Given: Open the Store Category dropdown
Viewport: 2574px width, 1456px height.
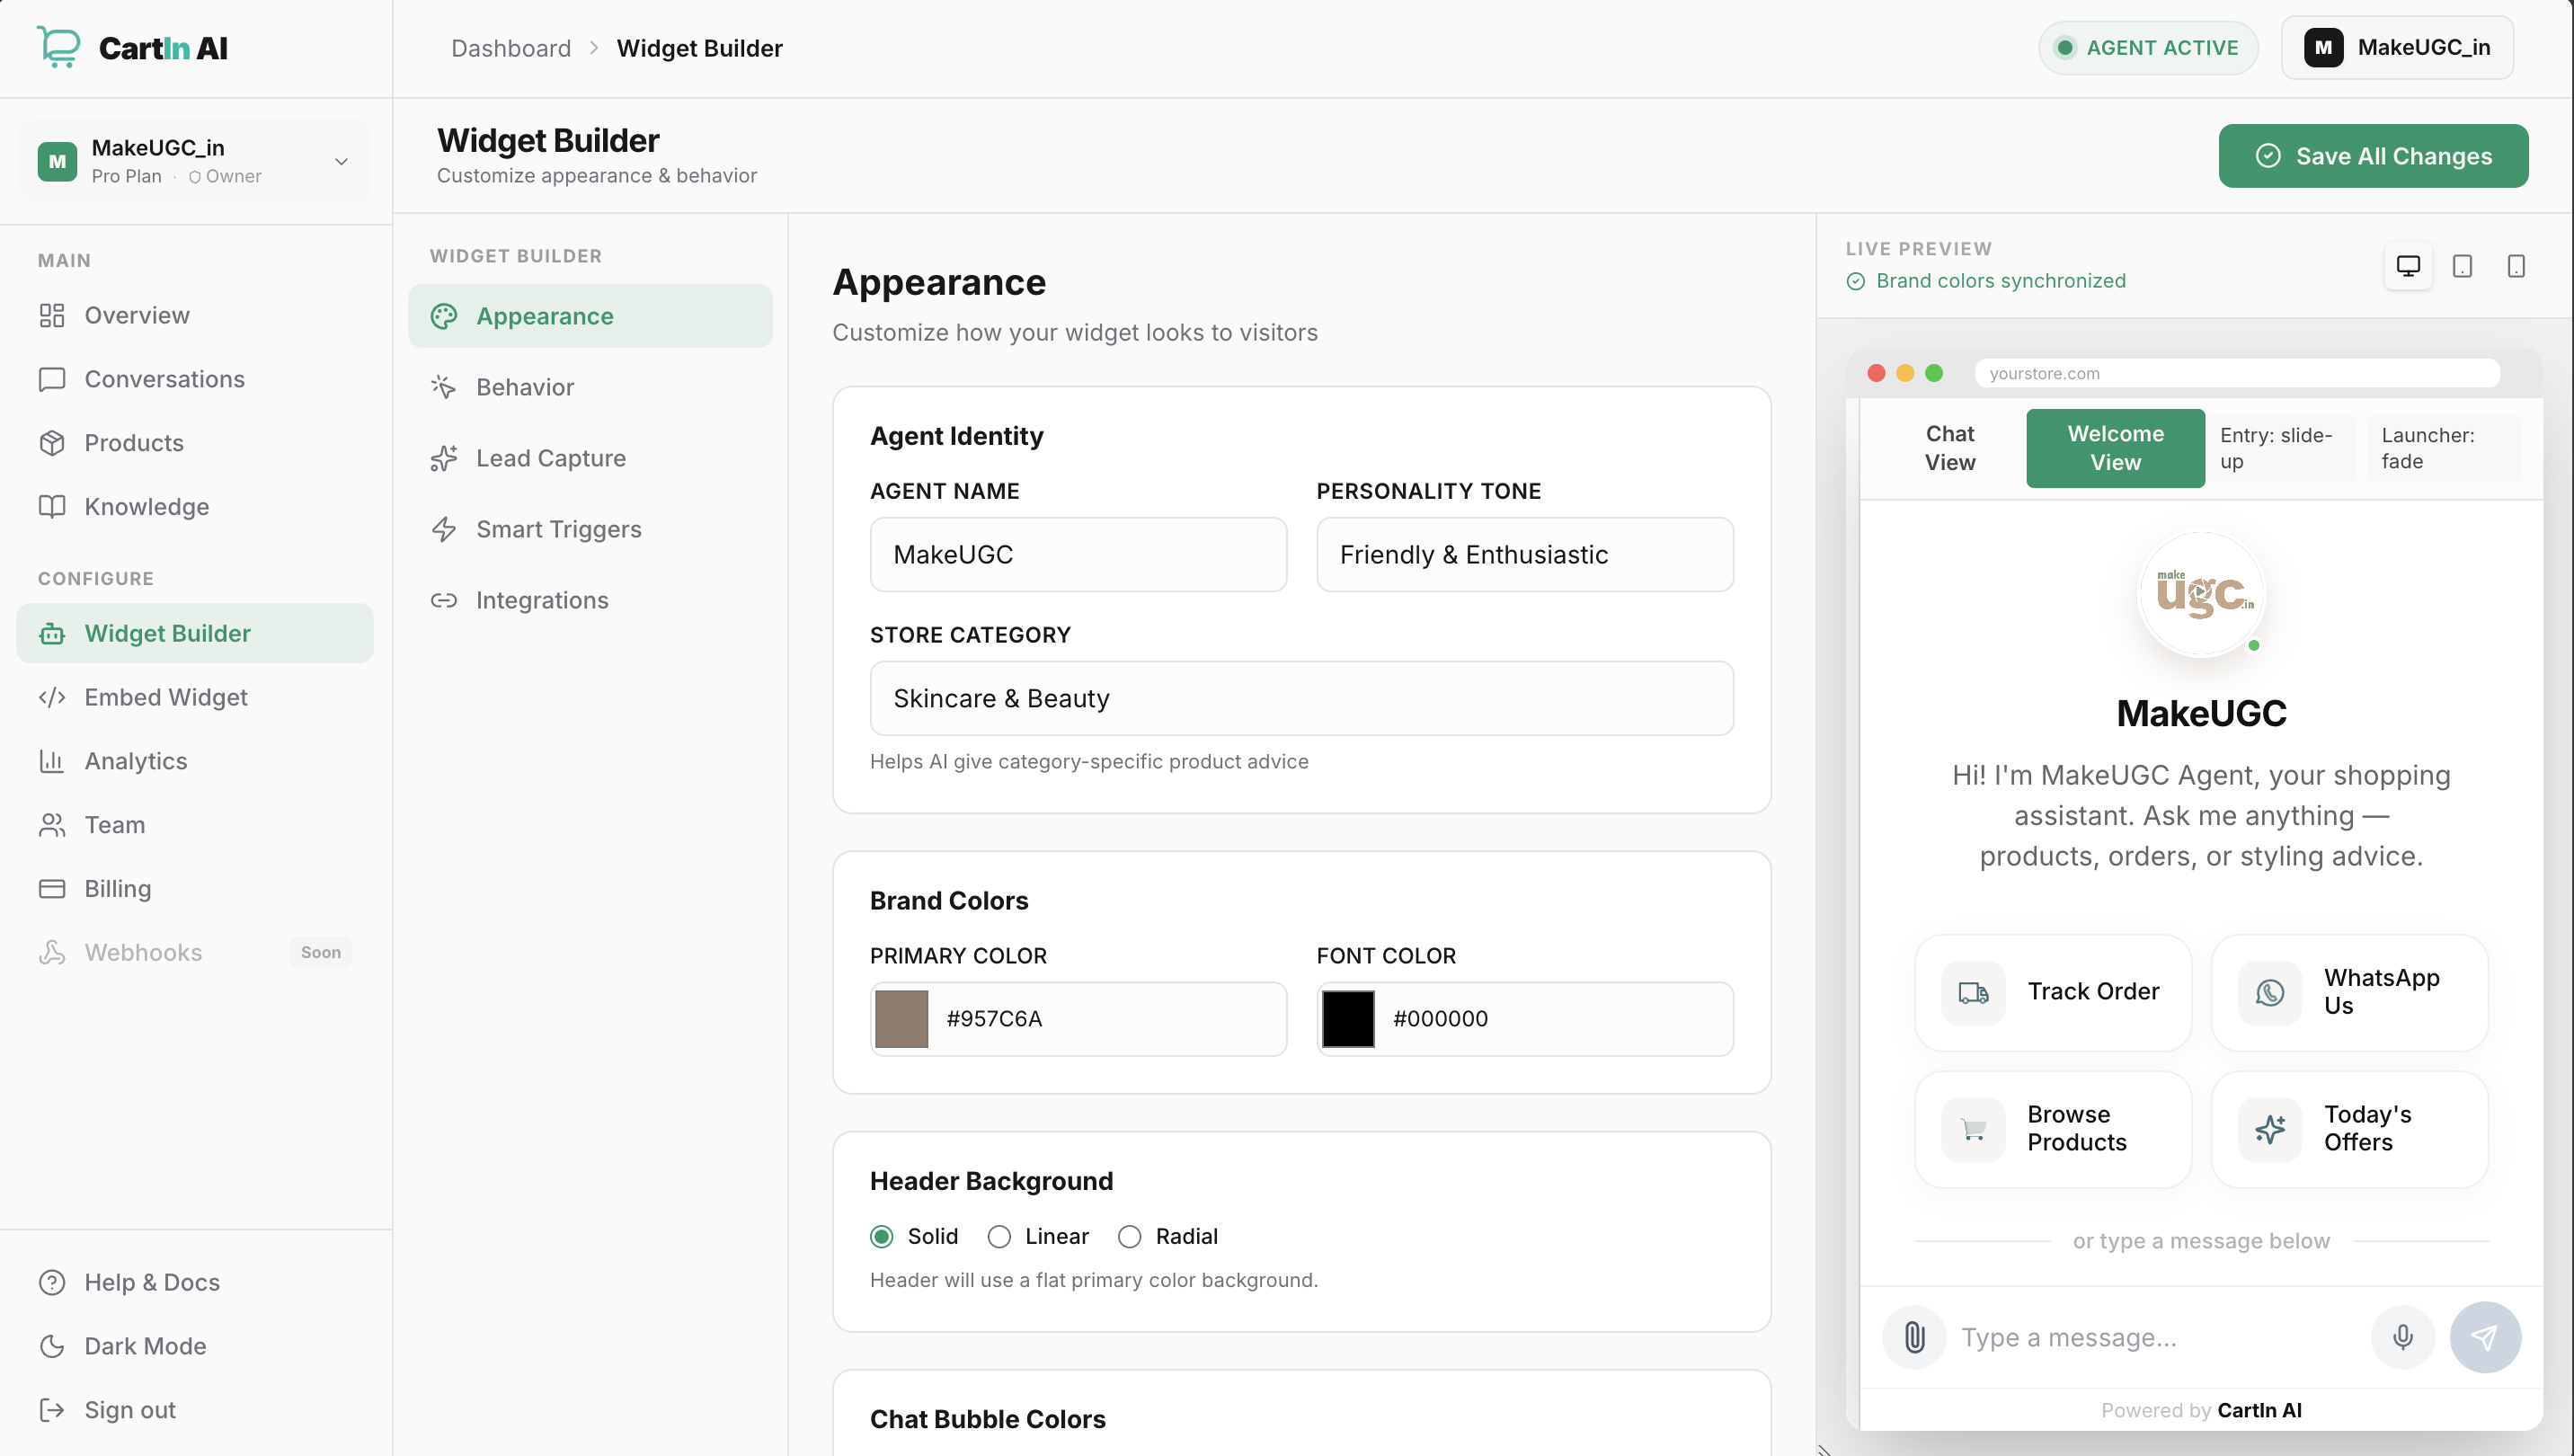Looking at the screenshot, I should point(1301,699).
